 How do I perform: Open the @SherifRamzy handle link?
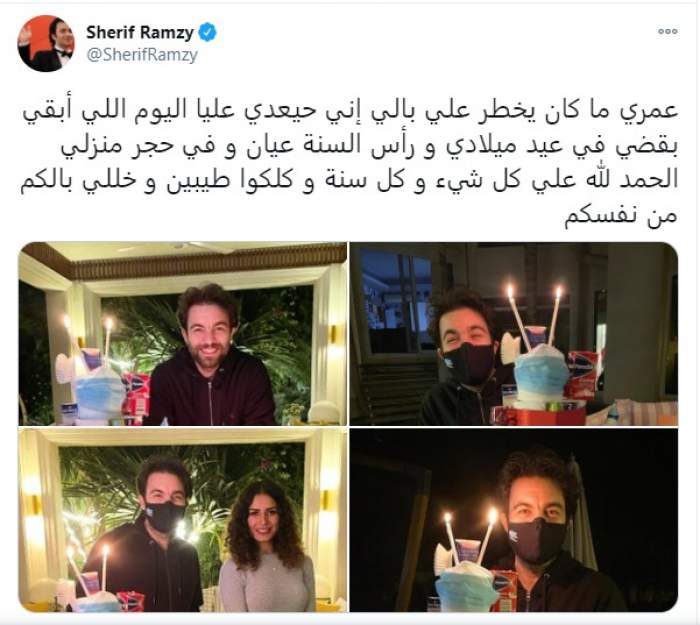tap(142, 55)
